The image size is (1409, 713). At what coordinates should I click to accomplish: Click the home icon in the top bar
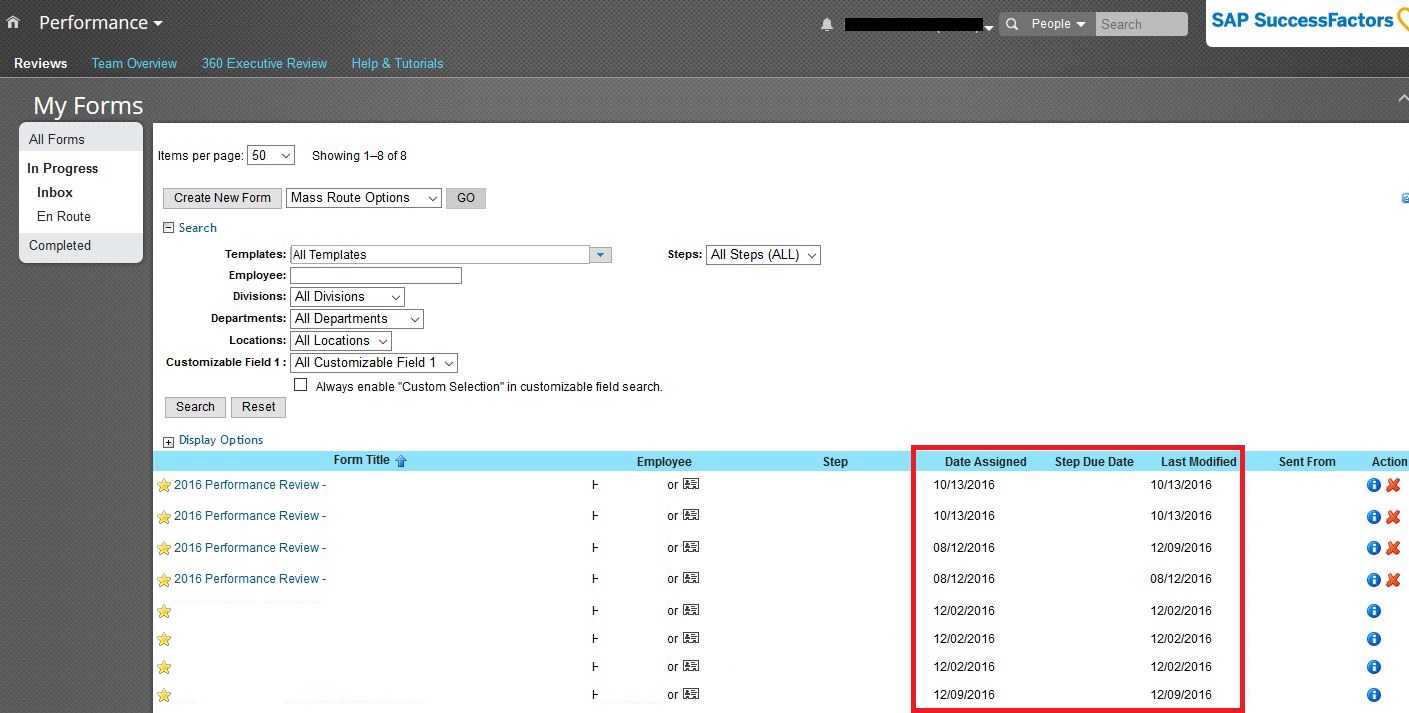tap(13, 22)
